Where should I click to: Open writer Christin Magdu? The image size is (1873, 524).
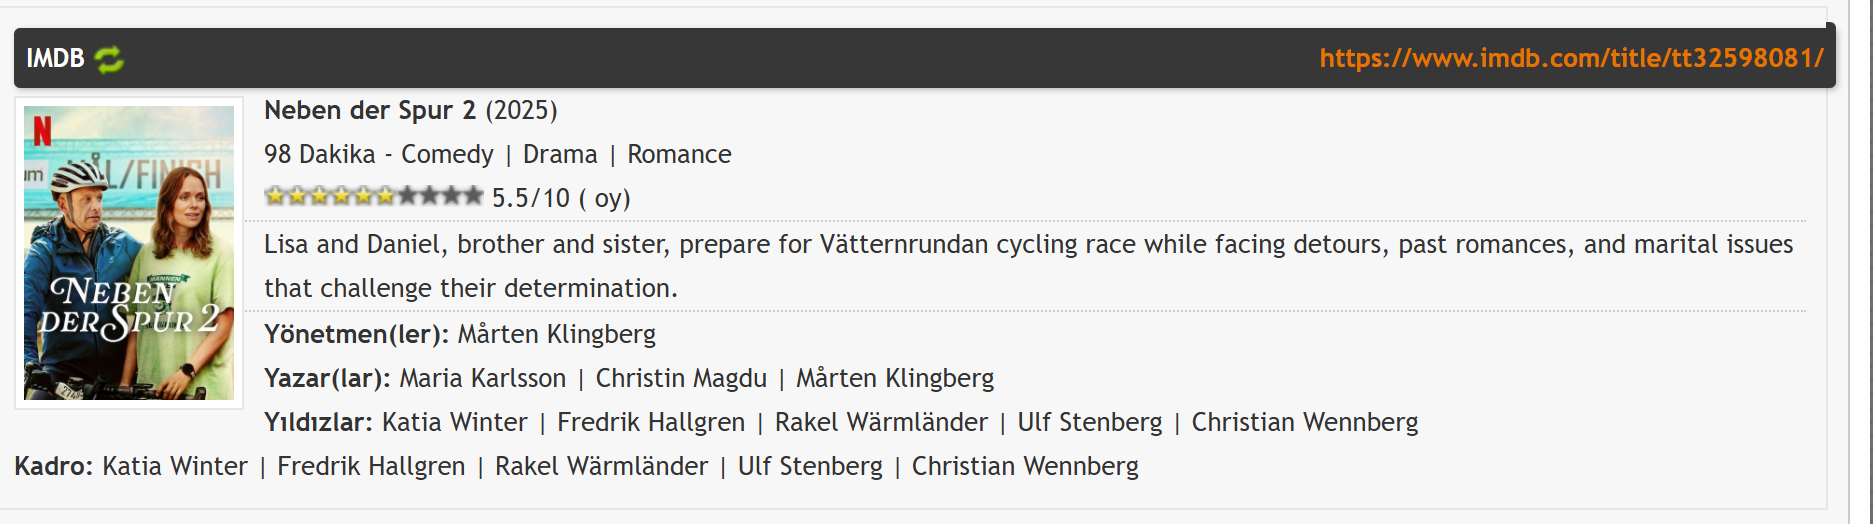(x=681, y=378)
